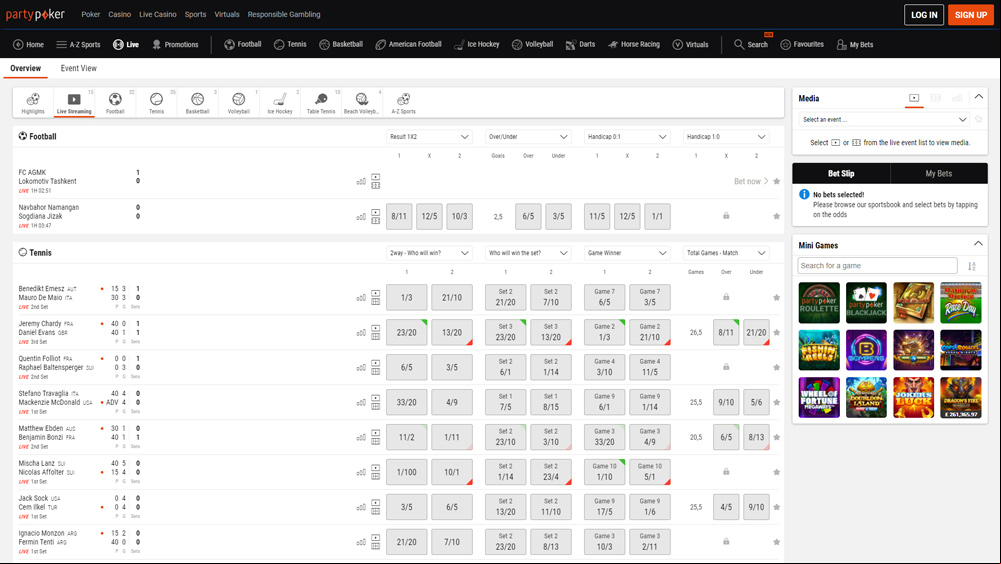Launch the partypoker Roulette mini game
Viewport: 1001px width, 564px height.
coord(819,303)
